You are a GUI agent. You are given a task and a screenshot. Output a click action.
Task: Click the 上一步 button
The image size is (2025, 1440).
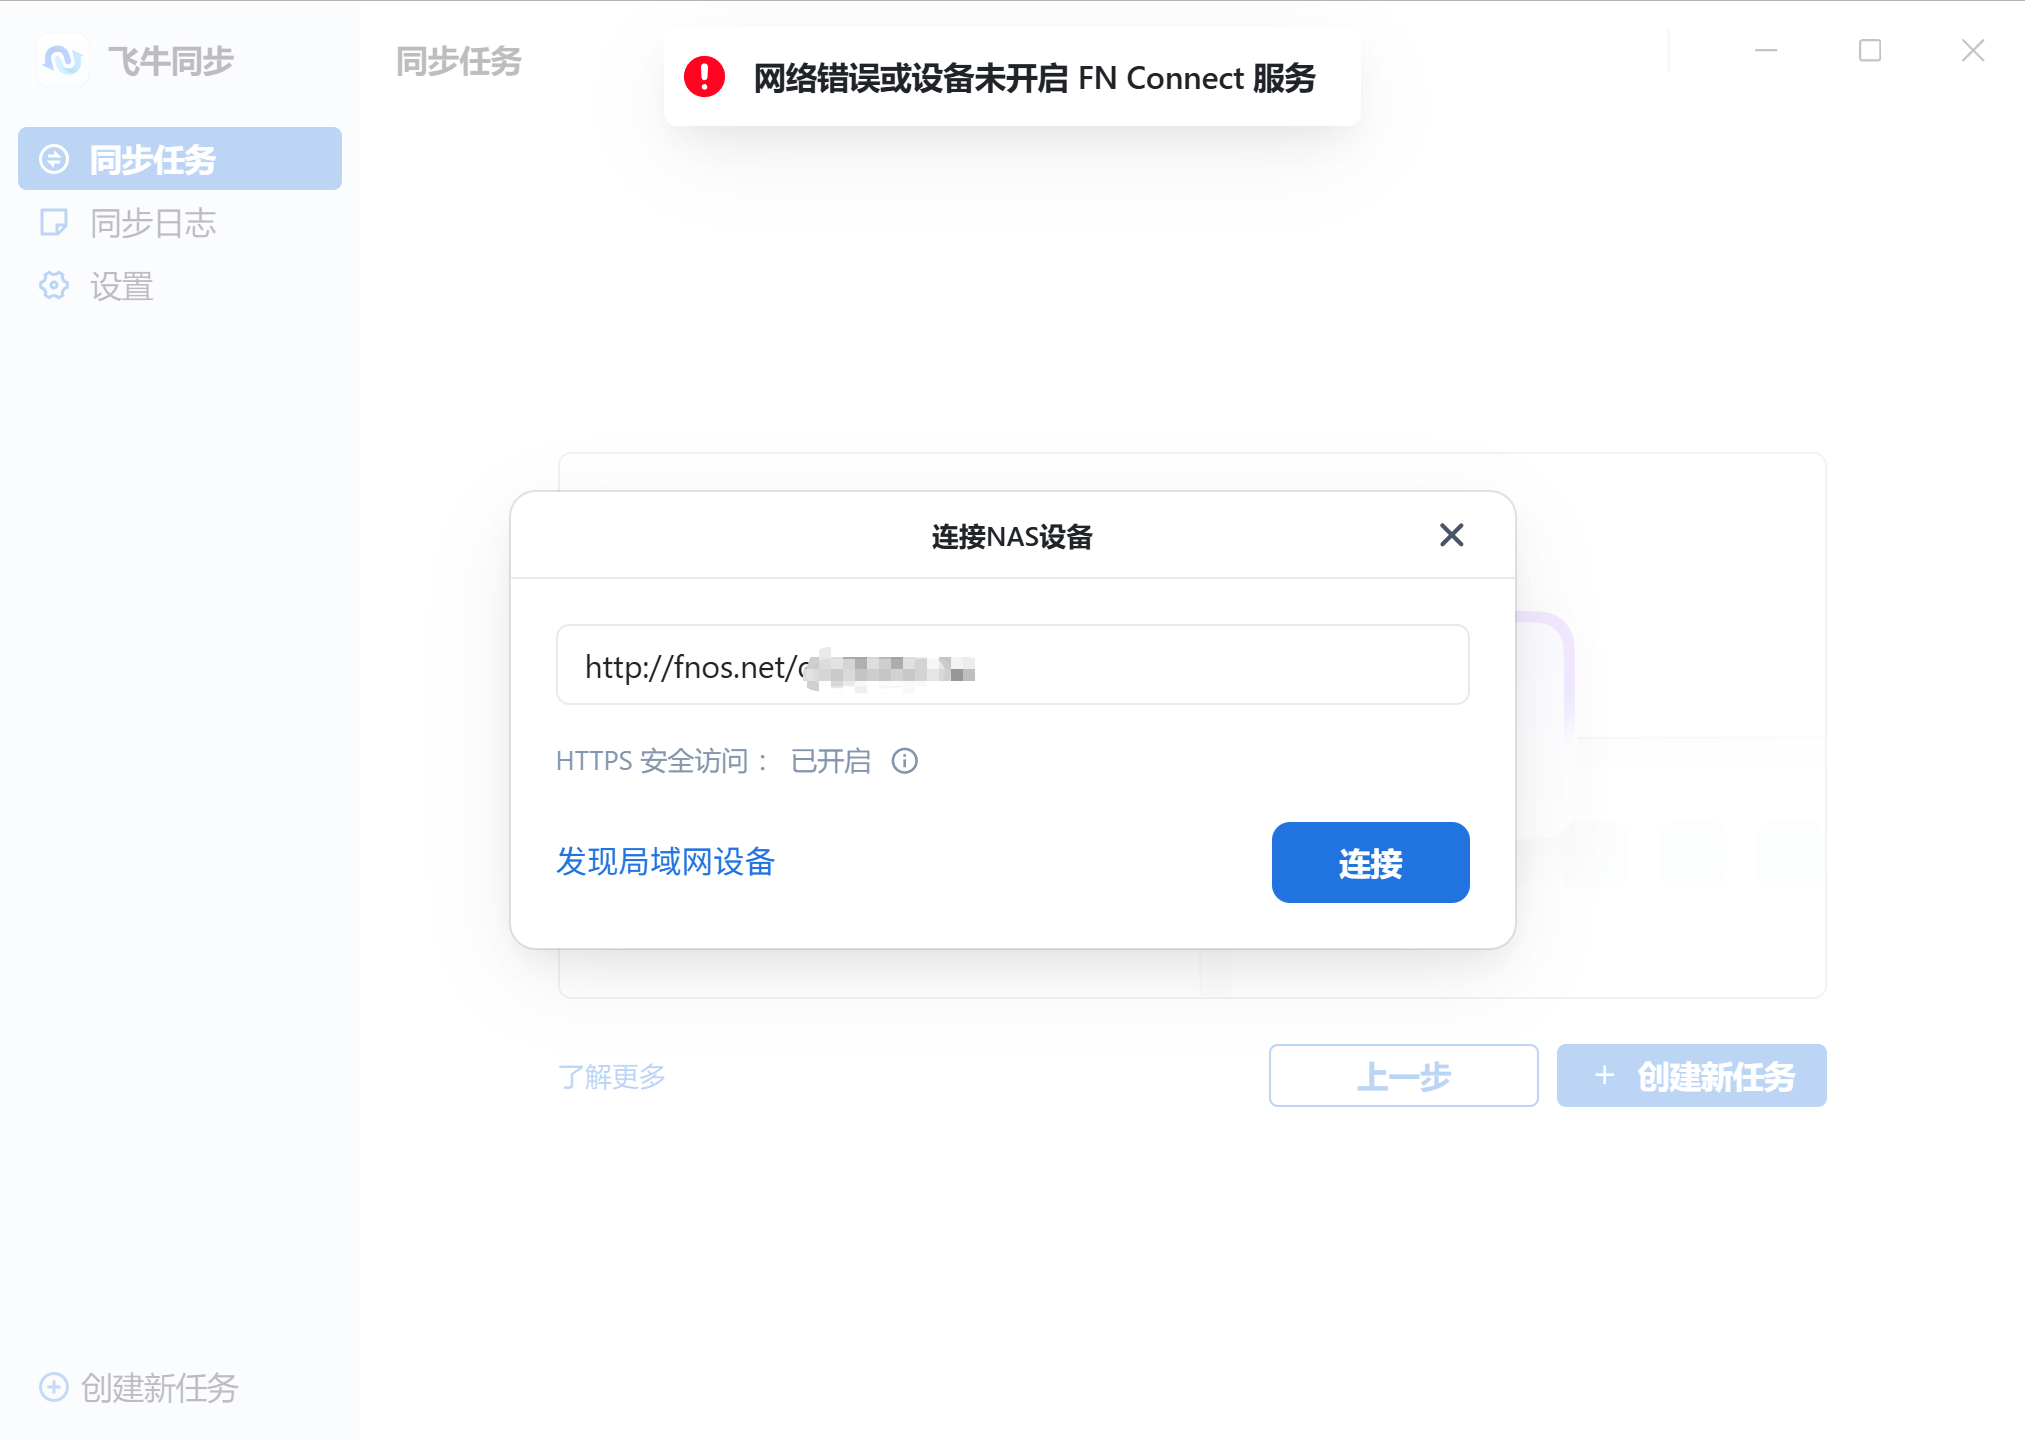click(x=1402, y=1075)
